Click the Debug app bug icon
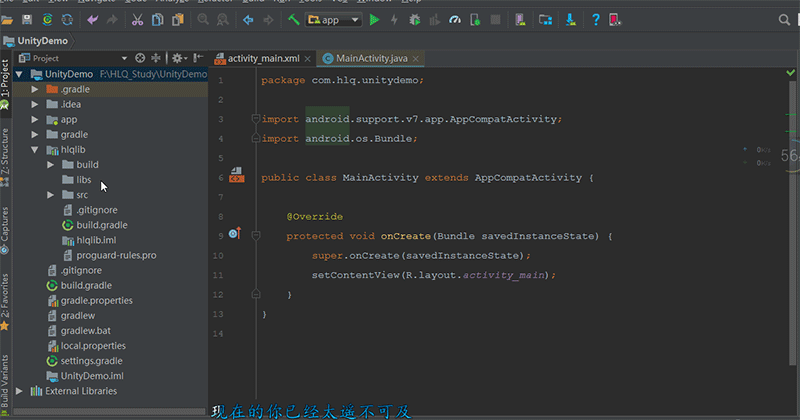The height and width of the screenshot is (420, 800). coord(415,19)
